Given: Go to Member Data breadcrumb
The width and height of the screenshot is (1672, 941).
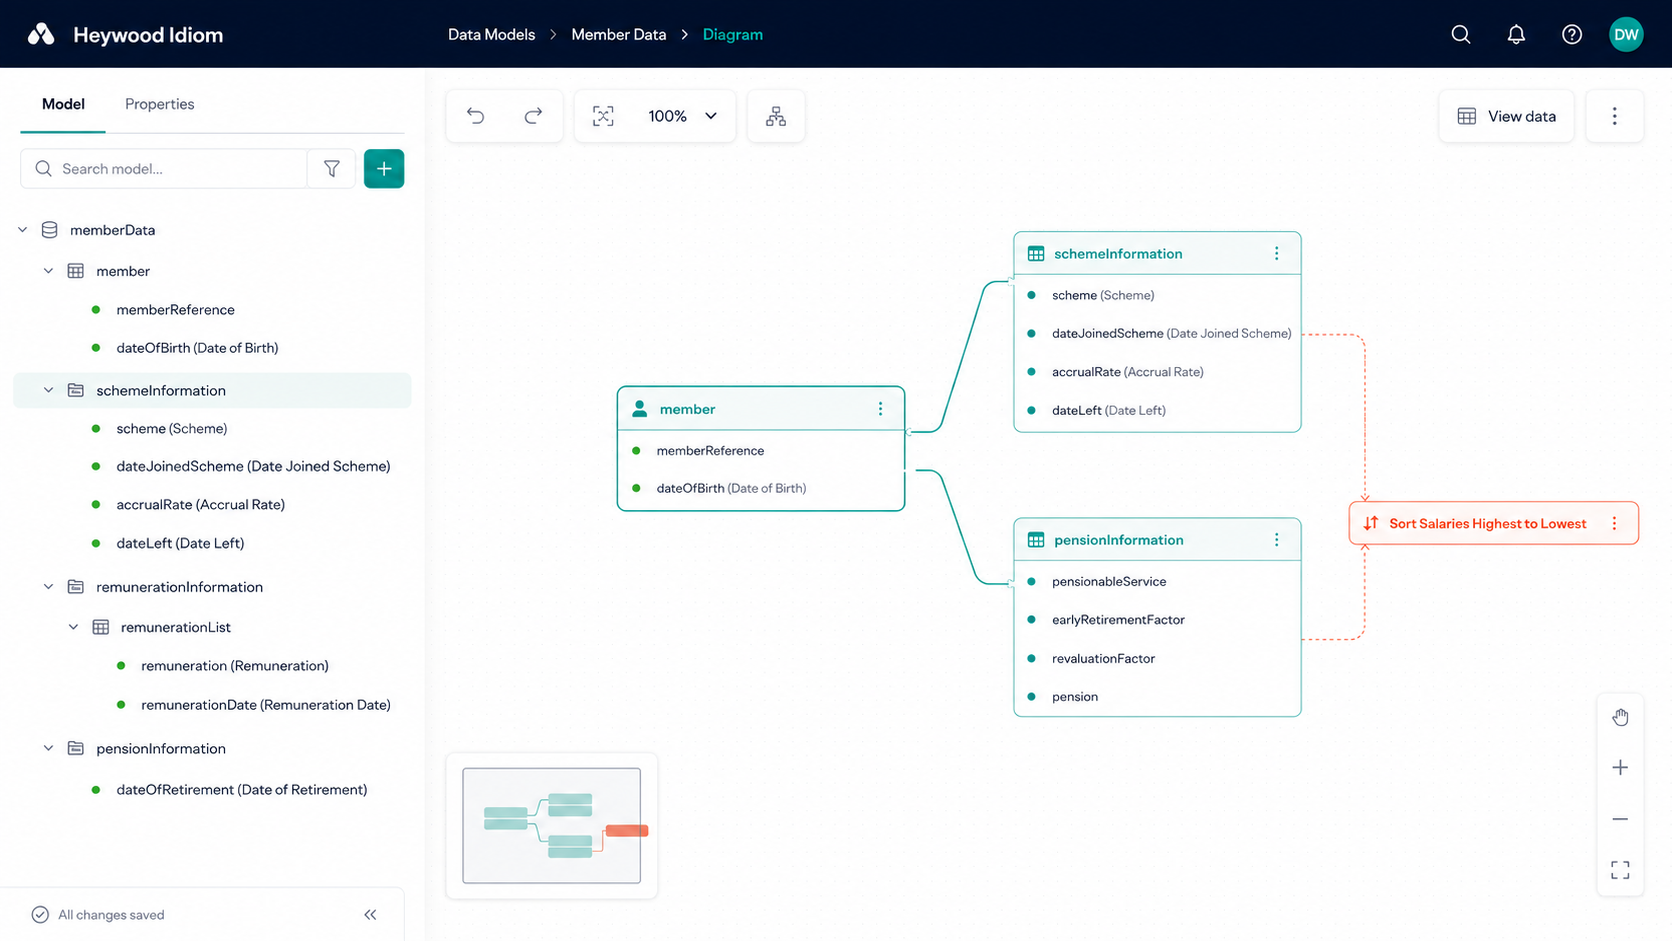Looking at the screenshot, I should pos(618,34).
